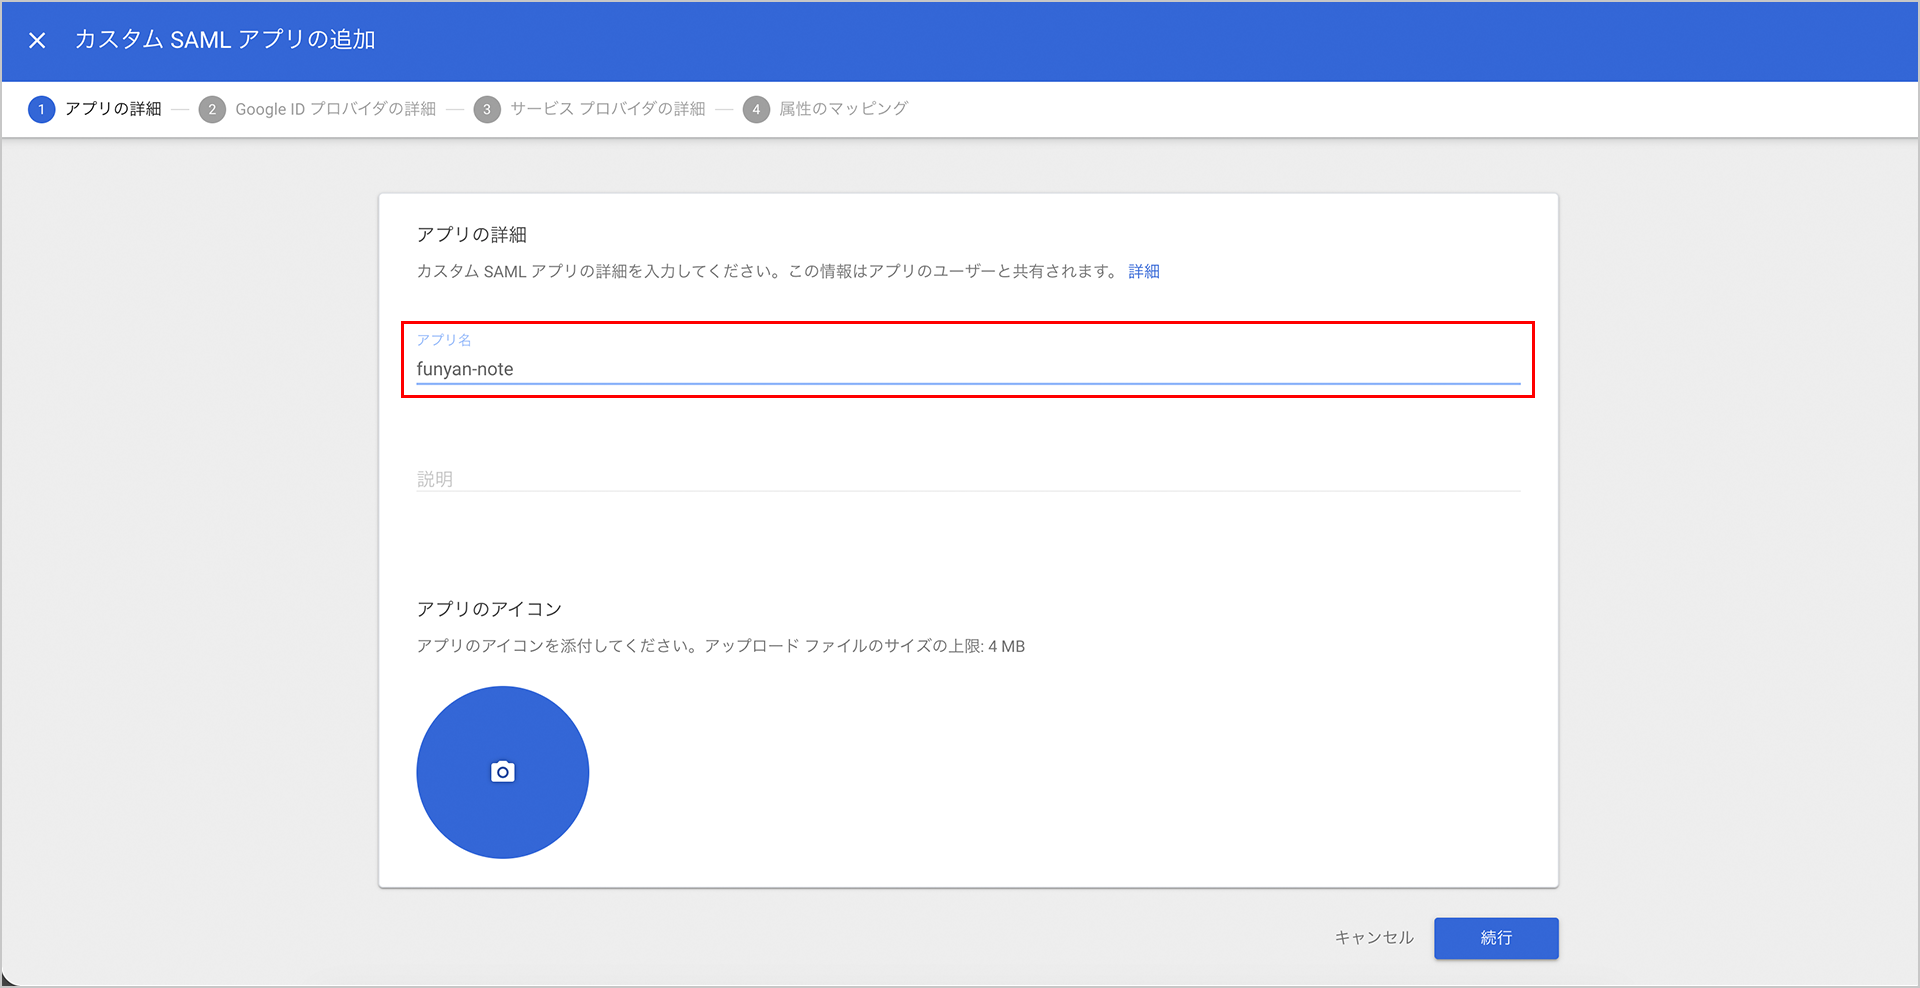
Task: Go to 属性のマッピング step
Action: (x=843, y=109)
